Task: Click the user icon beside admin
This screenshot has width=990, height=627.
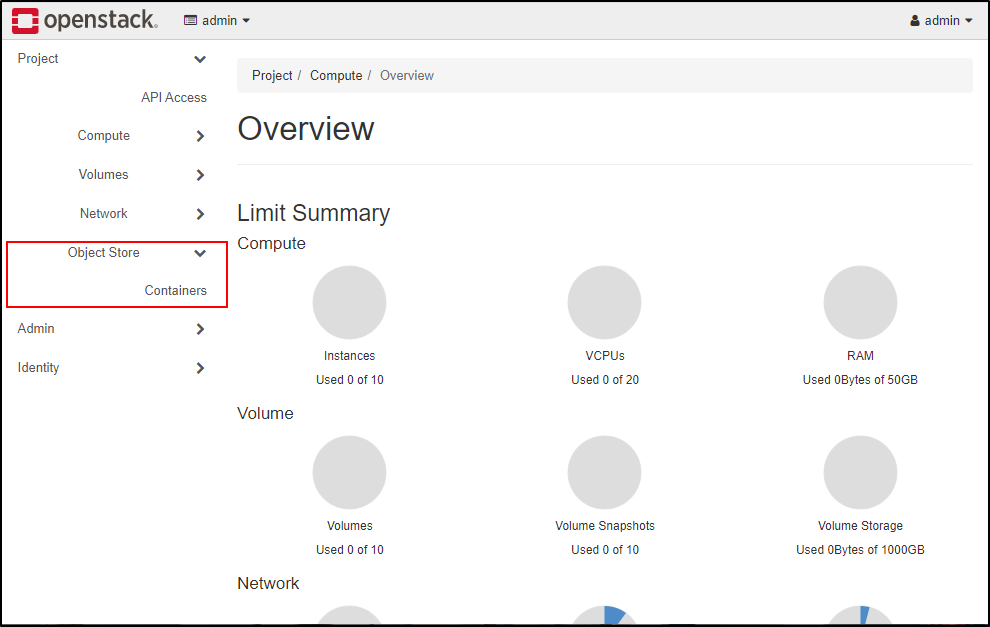Action: point(914,21)
